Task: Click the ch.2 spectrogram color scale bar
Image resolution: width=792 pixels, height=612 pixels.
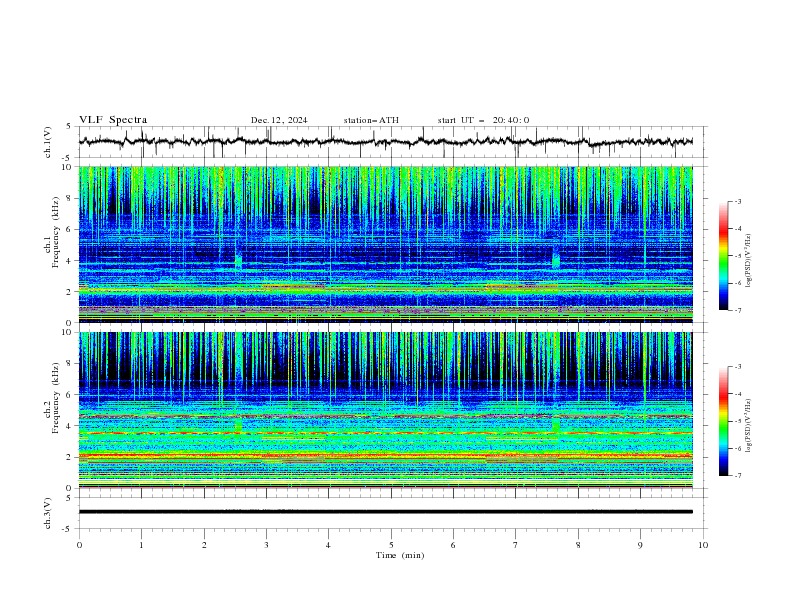Action: [723, 421]
